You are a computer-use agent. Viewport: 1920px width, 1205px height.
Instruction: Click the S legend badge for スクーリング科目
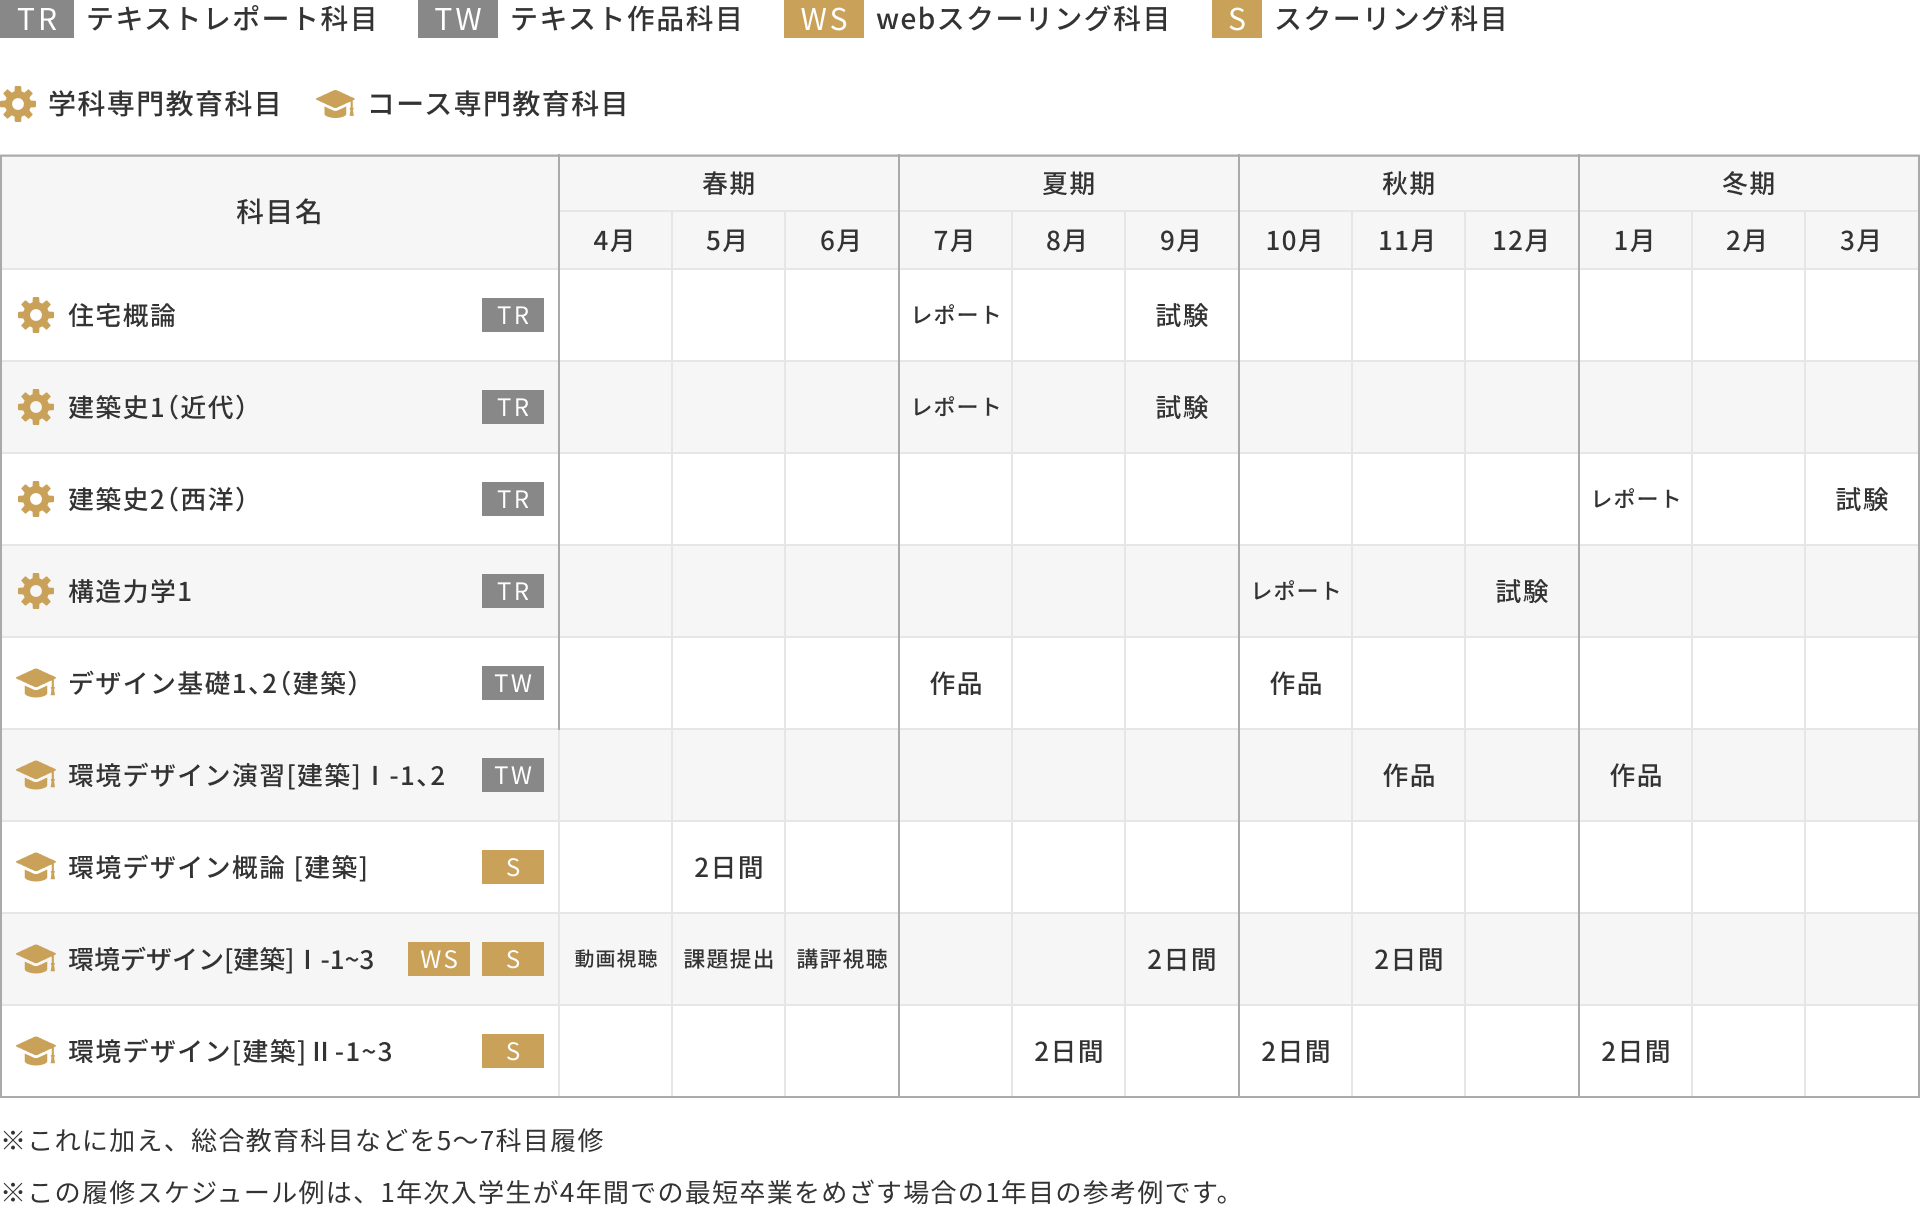[x=1237, y=20]
